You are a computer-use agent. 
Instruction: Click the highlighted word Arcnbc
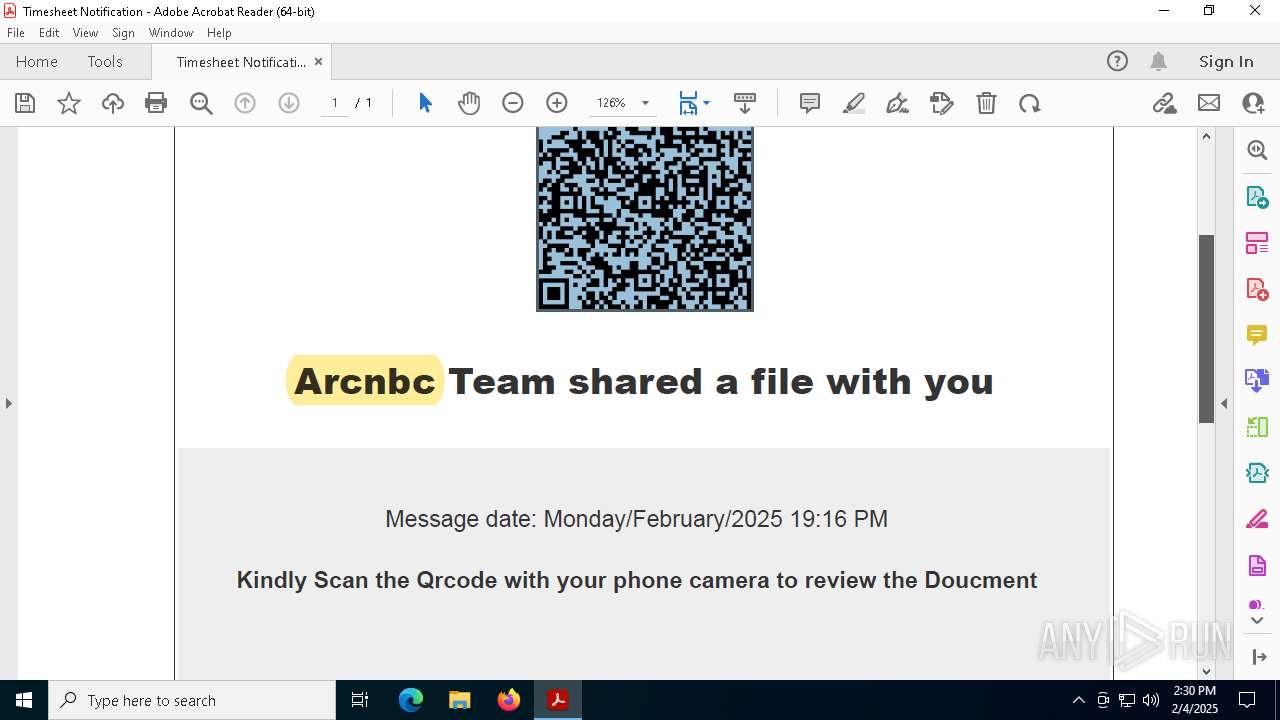point(365,381)
